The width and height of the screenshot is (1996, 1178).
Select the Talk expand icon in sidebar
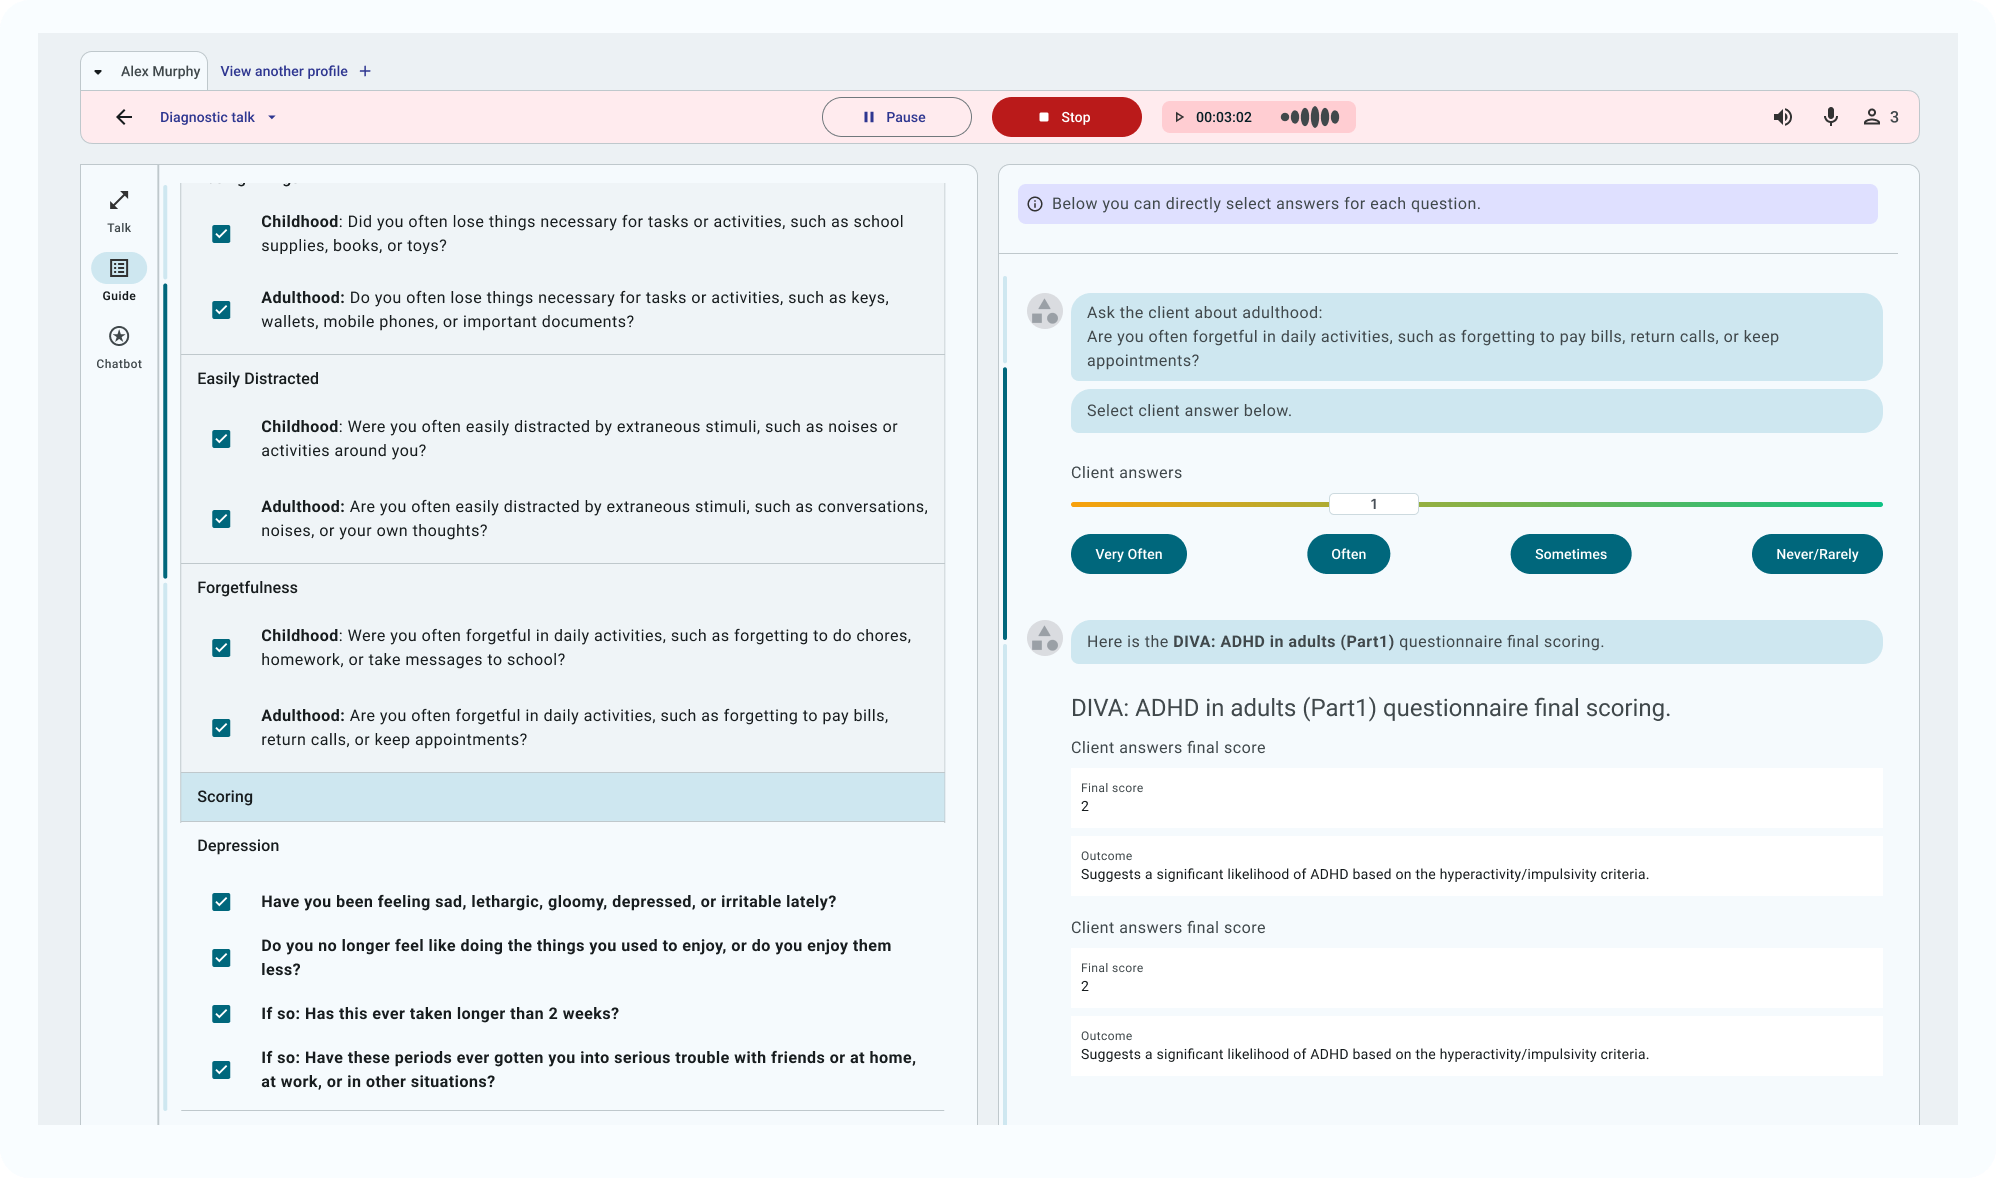pyautogui.click(x=118, y=200)
